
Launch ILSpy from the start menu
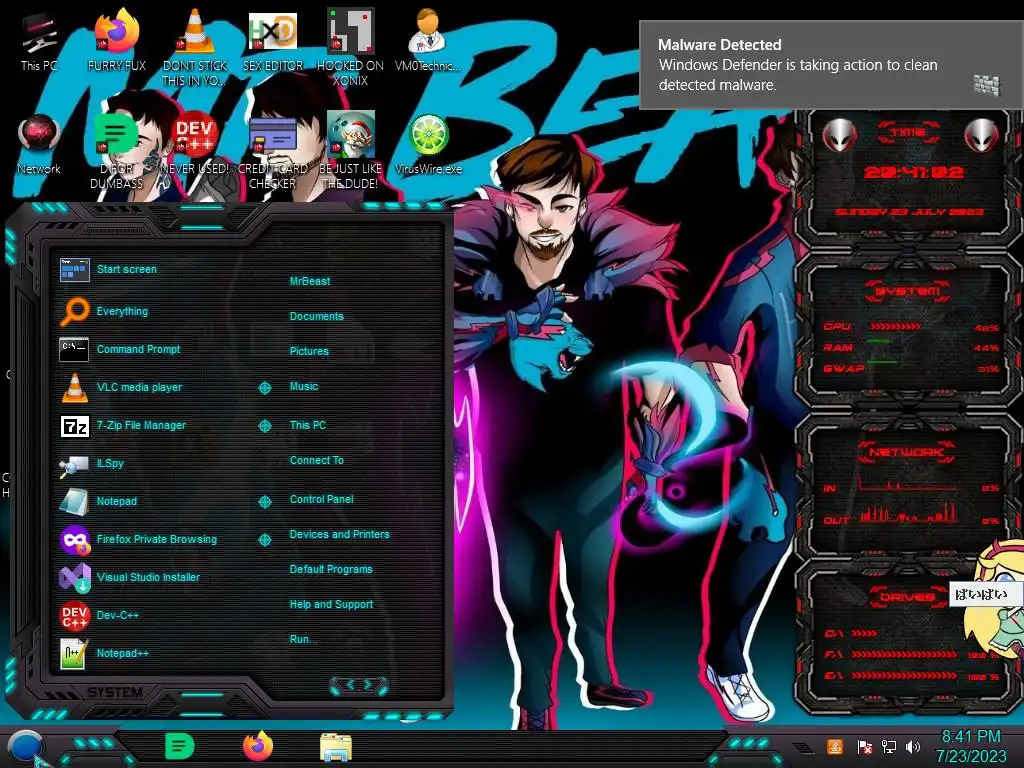pyautogui.click(x=110, y=463)
